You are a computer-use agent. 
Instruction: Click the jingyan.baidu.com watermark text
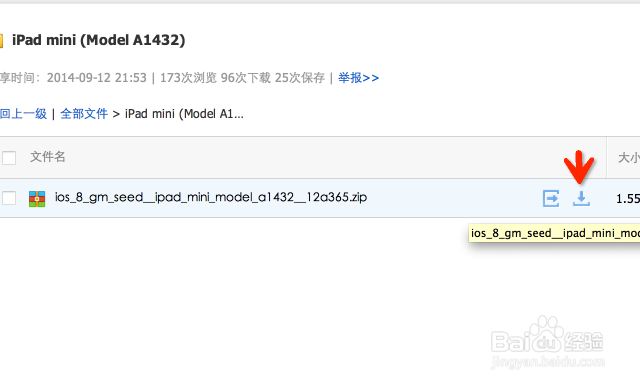[547, 362]
